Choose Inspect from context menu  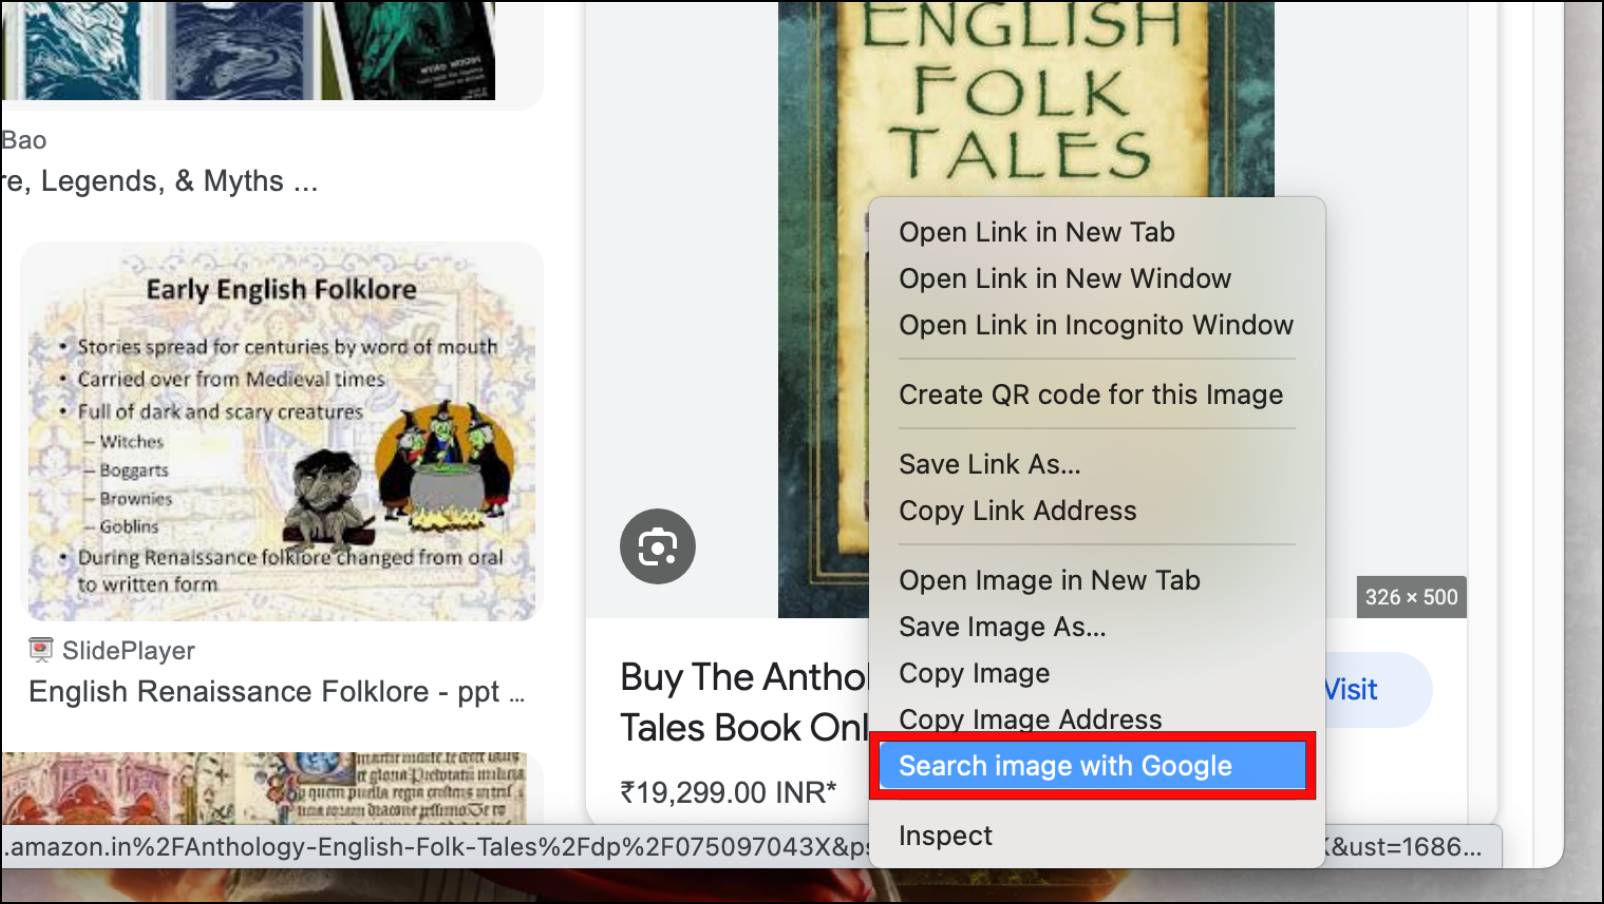(945, 835)
